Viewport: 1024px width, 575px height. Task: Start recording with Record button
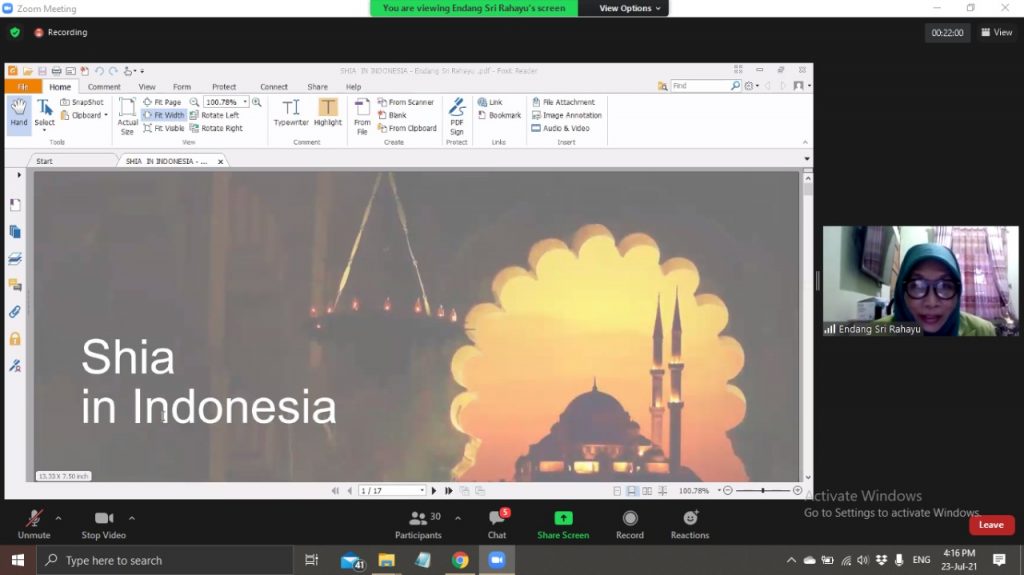point(630,522)
